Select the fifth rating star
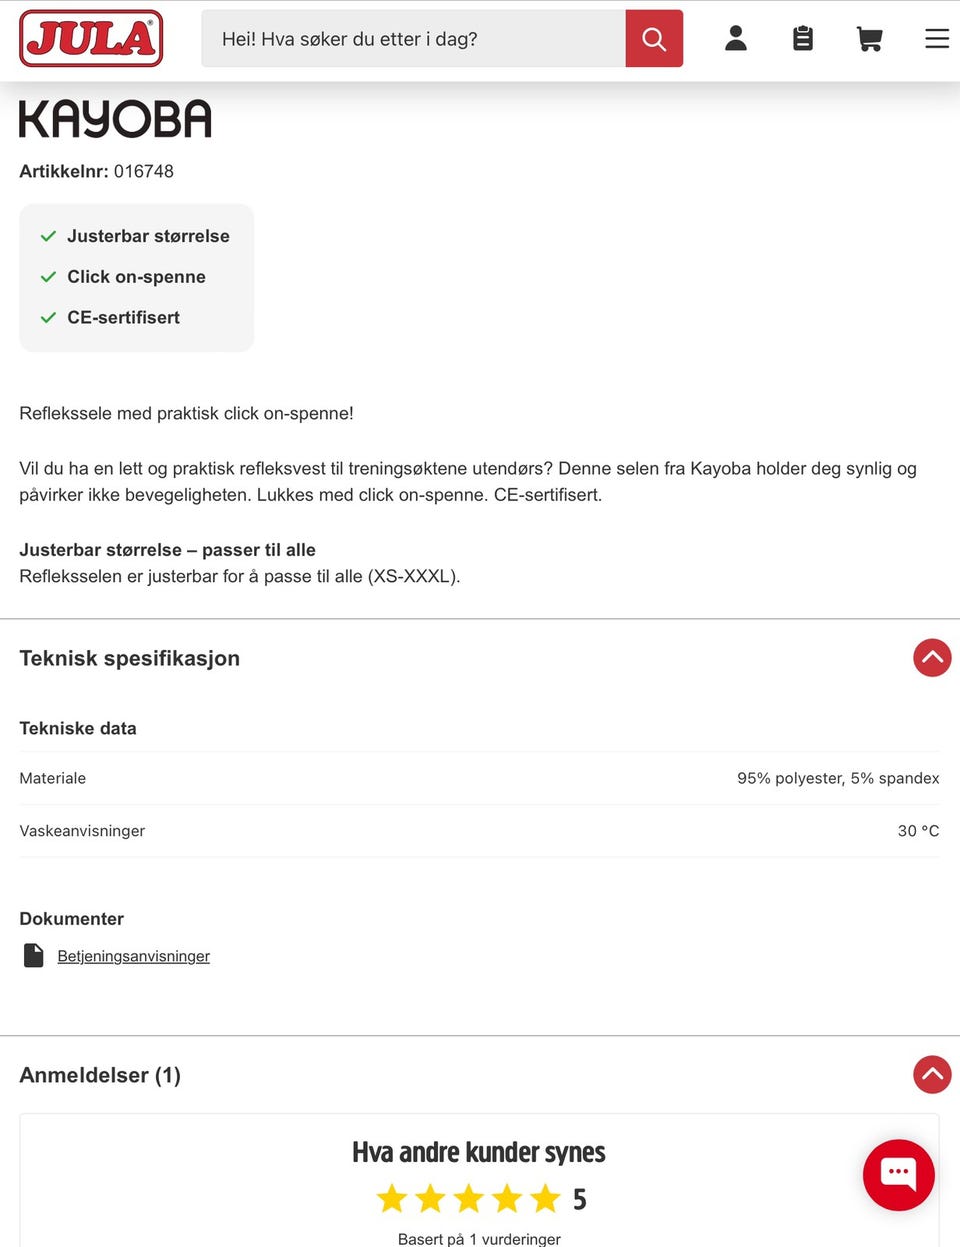The height and width of the screenshot is (1247, 960). point(543,1197)
